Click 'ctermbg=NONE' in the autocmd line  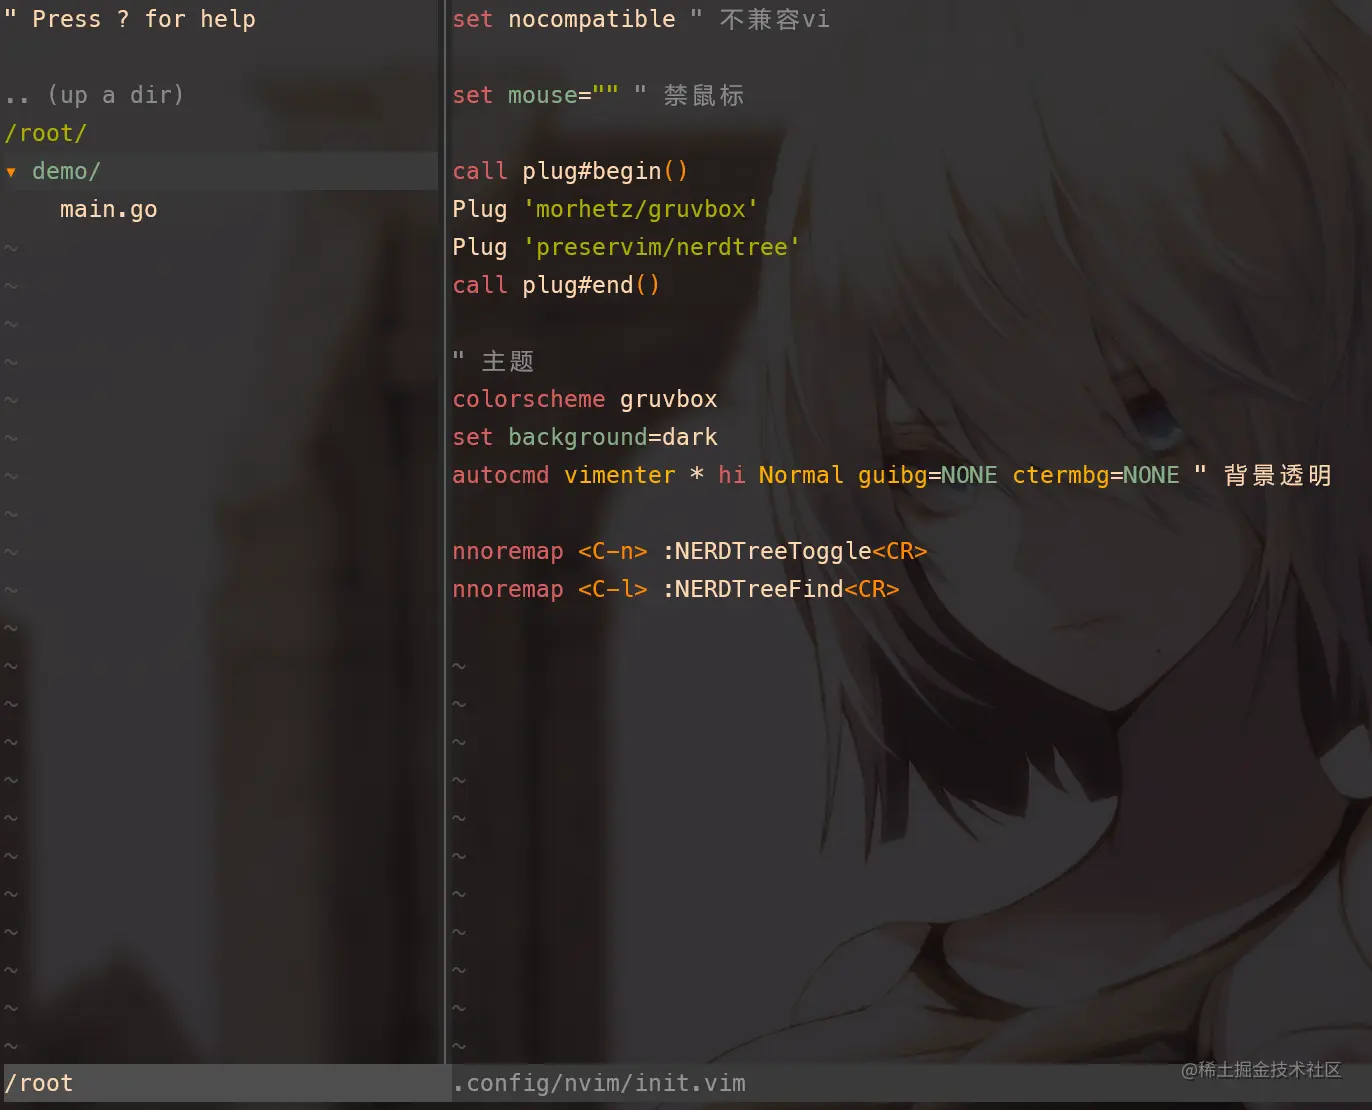pos(1096,475)
